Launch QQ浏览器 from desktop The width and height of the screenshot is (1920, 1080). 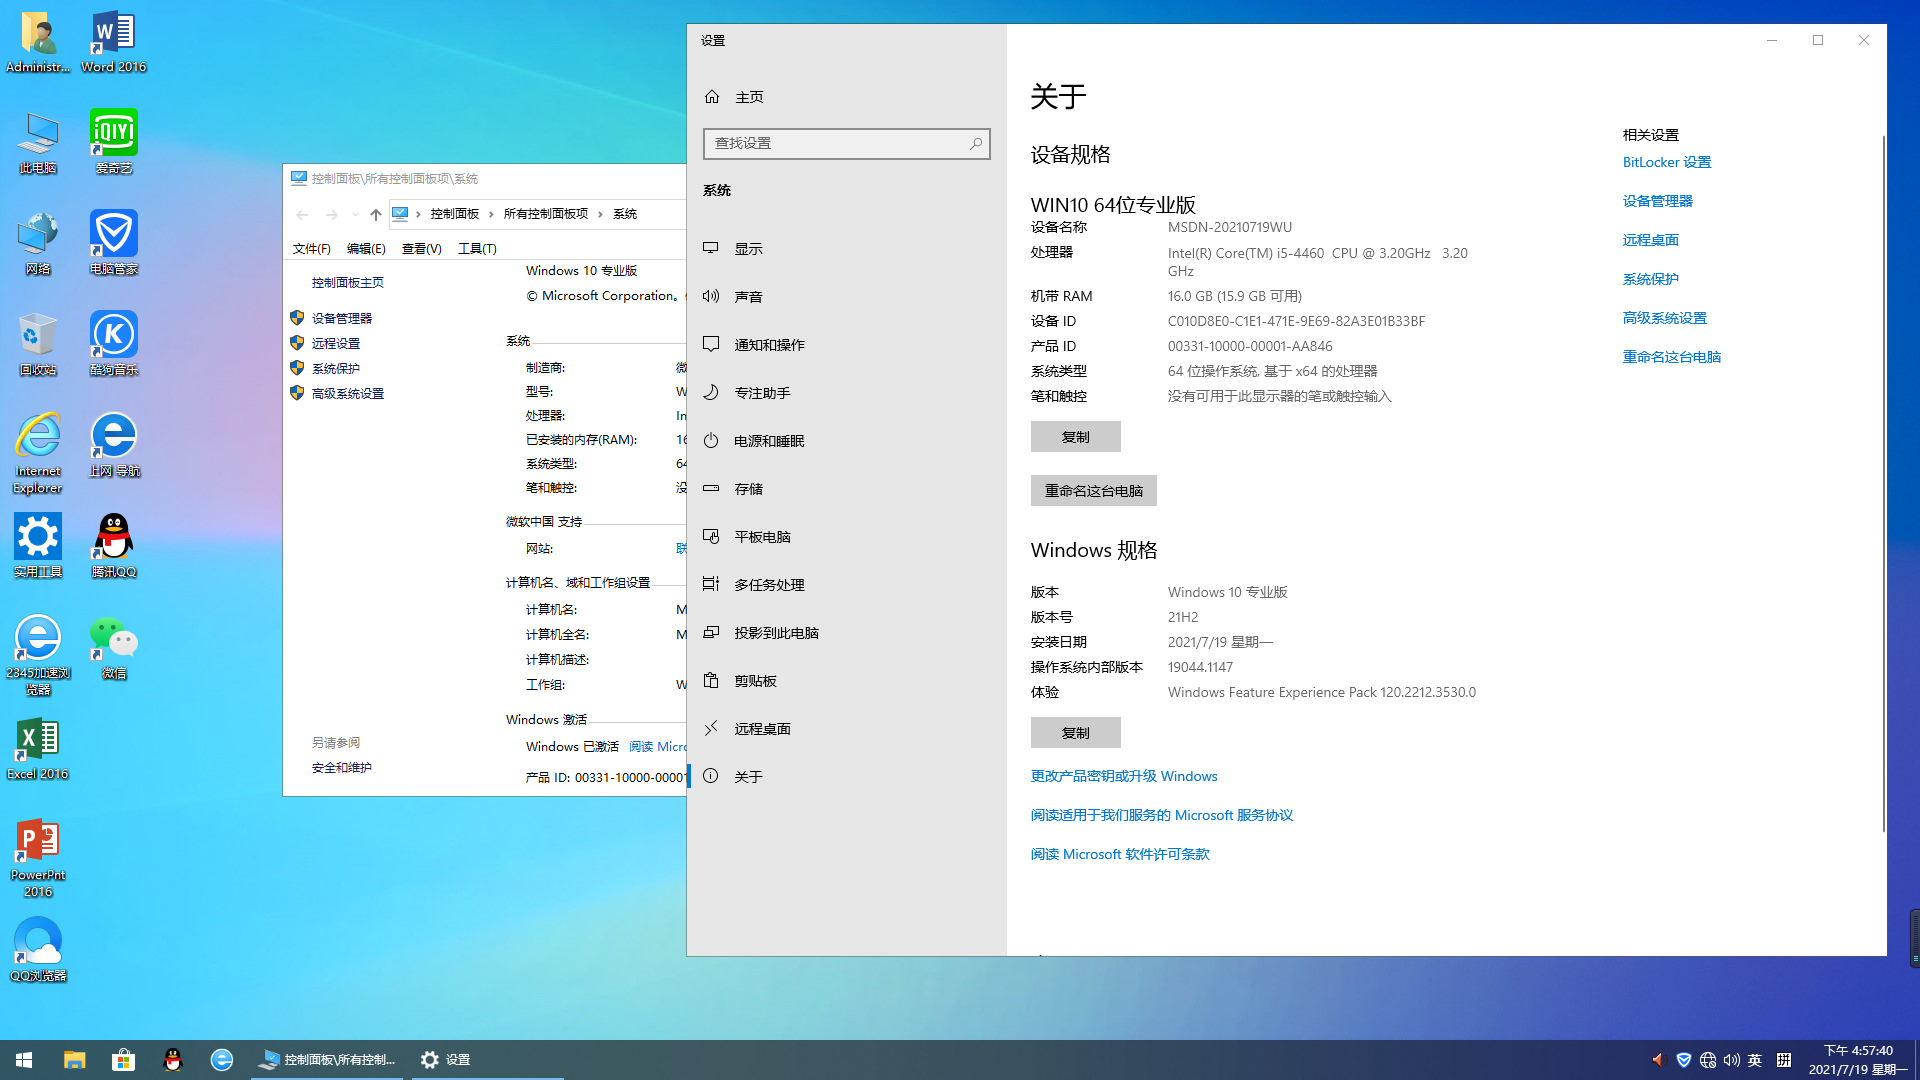point(38,950)
